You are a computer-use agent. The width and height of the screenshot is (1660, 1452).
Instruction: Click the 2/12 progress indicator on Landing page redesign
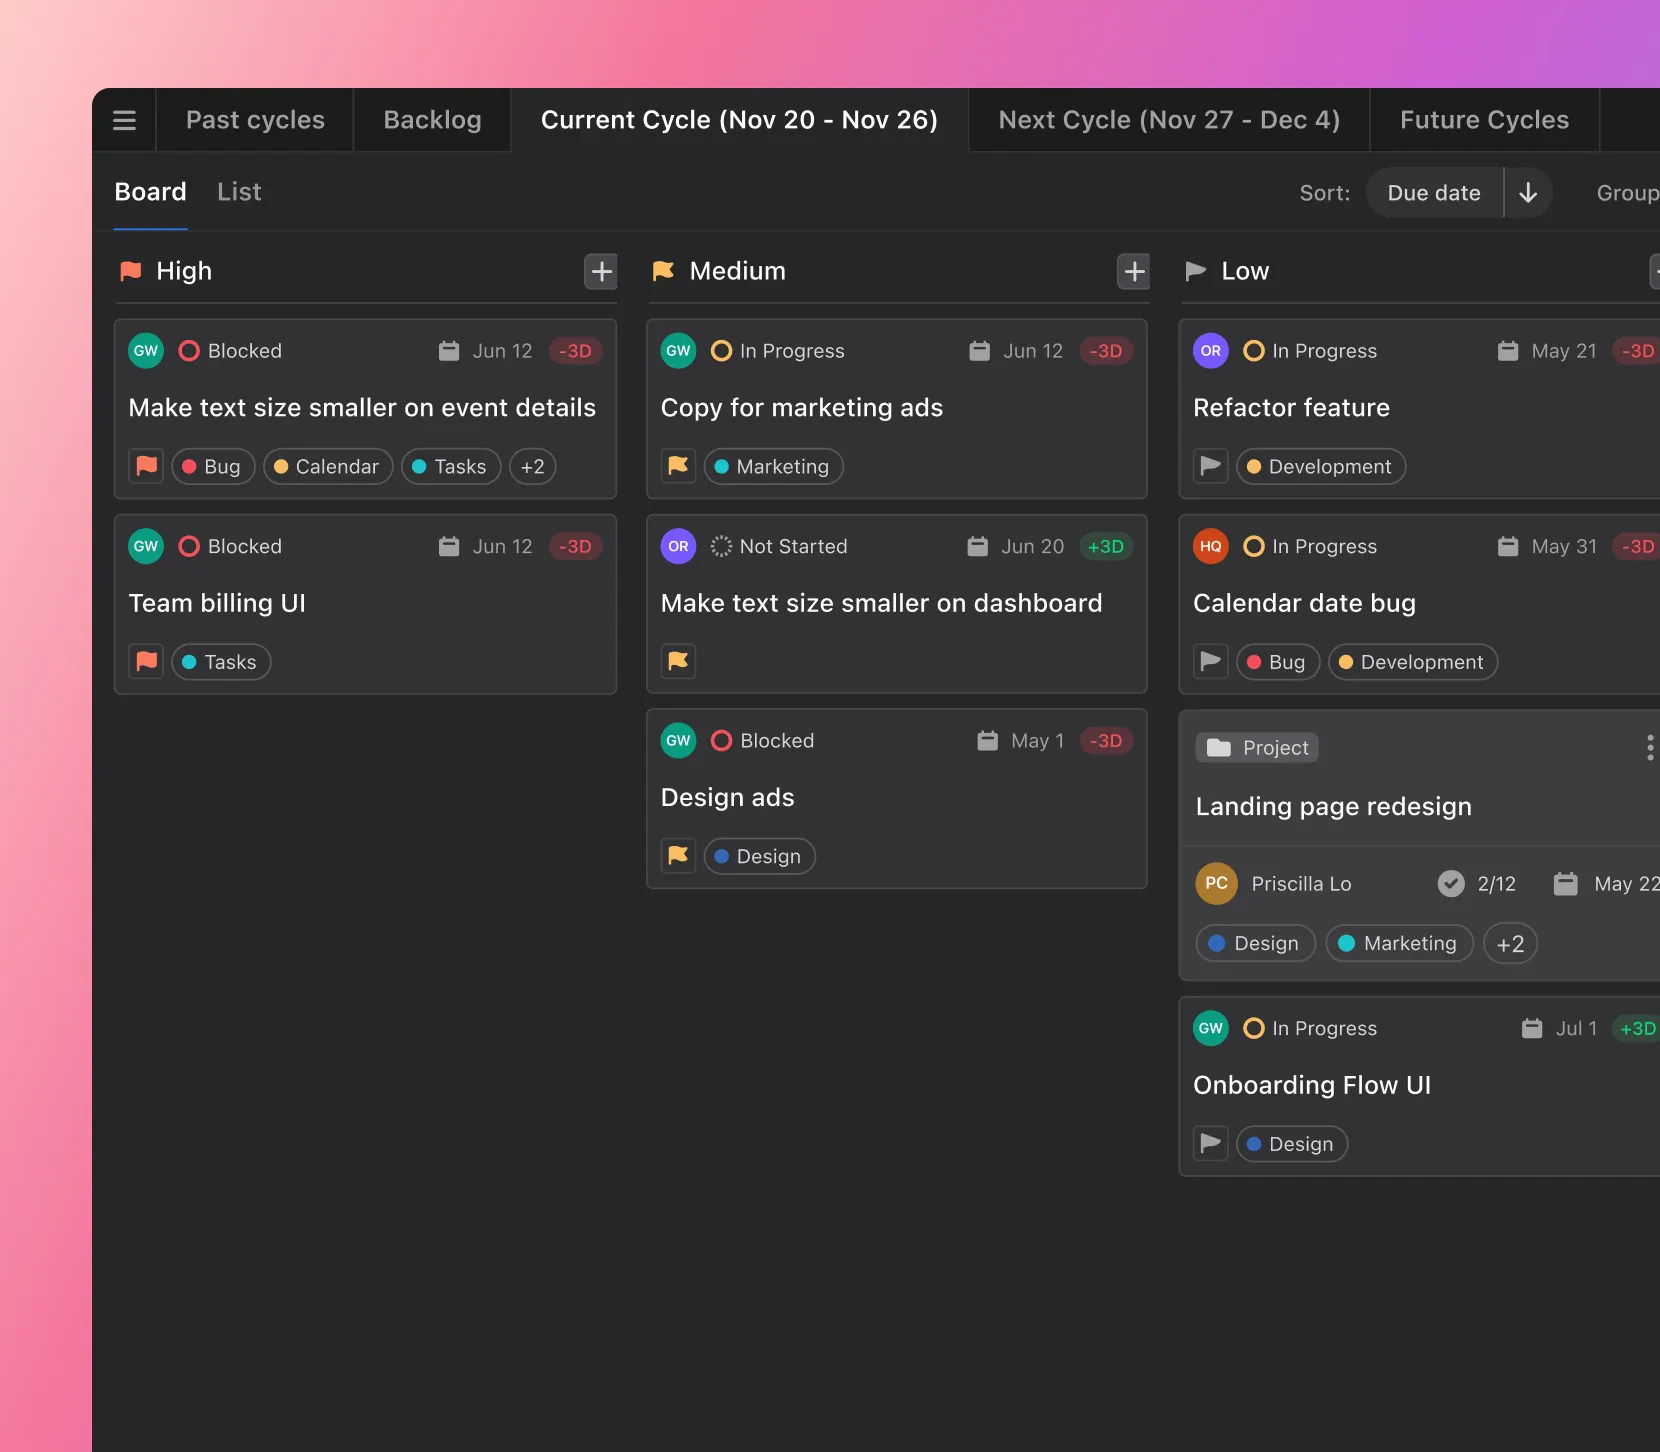pos(1495,883)
